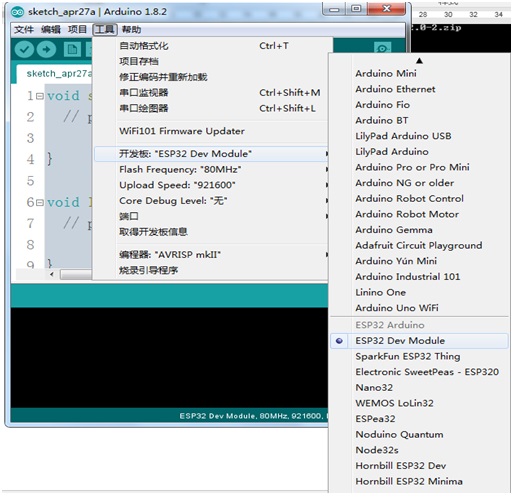Image resolution: width=515 pixels, height=500 pixels.
Task: Click the Upload arrow toolbar icon
Action: [x=46, y=50]
